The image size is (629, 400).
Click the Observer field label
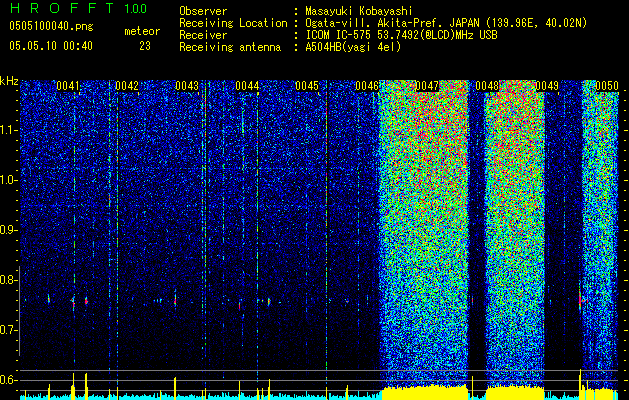203,11
